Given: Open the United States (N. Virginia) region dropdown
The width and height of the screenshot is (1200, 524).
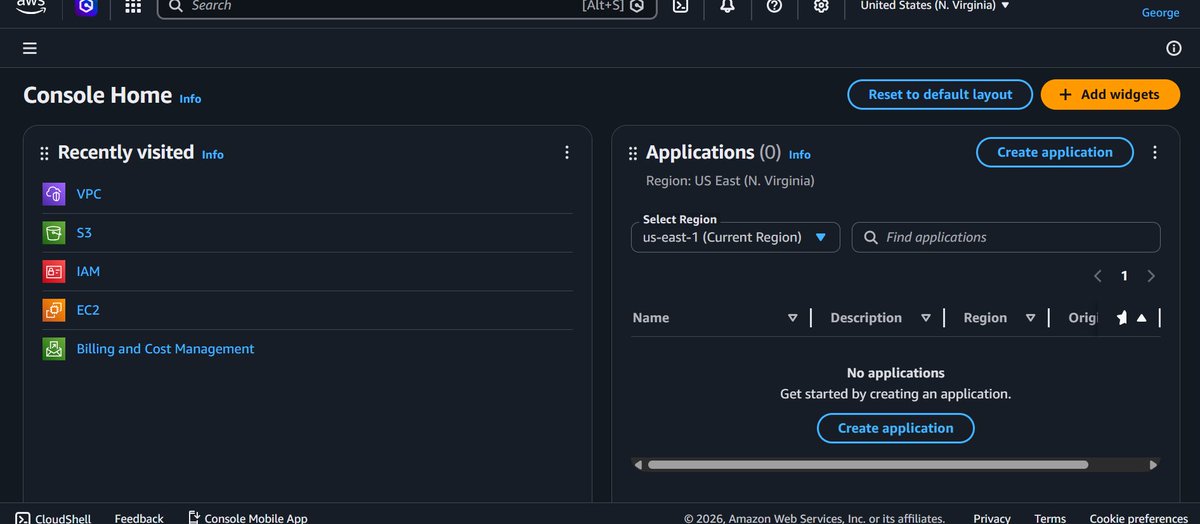Looking at the screenshot, I should (x=935, y=6).
